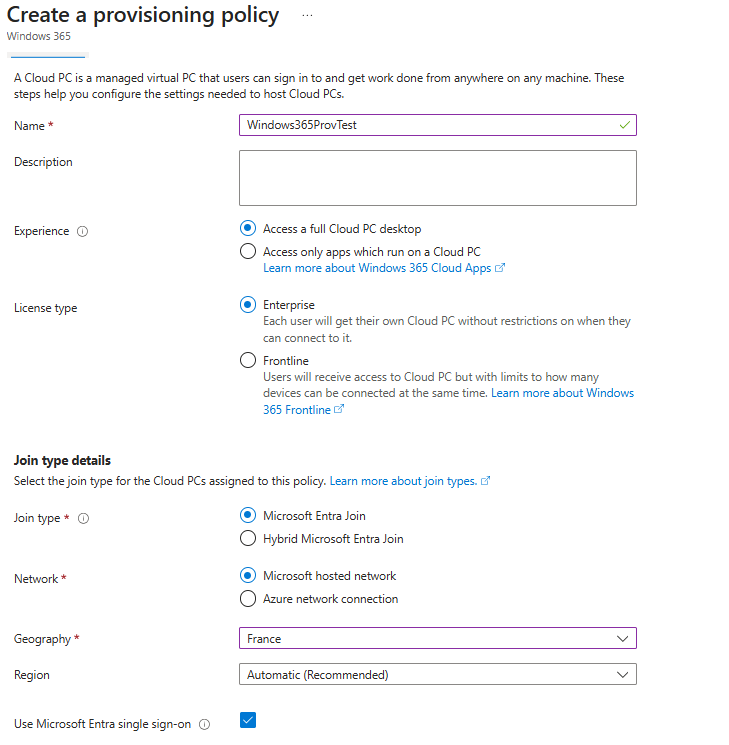Select Microsoft Entra Join radio button
The width and height of the screenshot is (729, 745).
248,516
